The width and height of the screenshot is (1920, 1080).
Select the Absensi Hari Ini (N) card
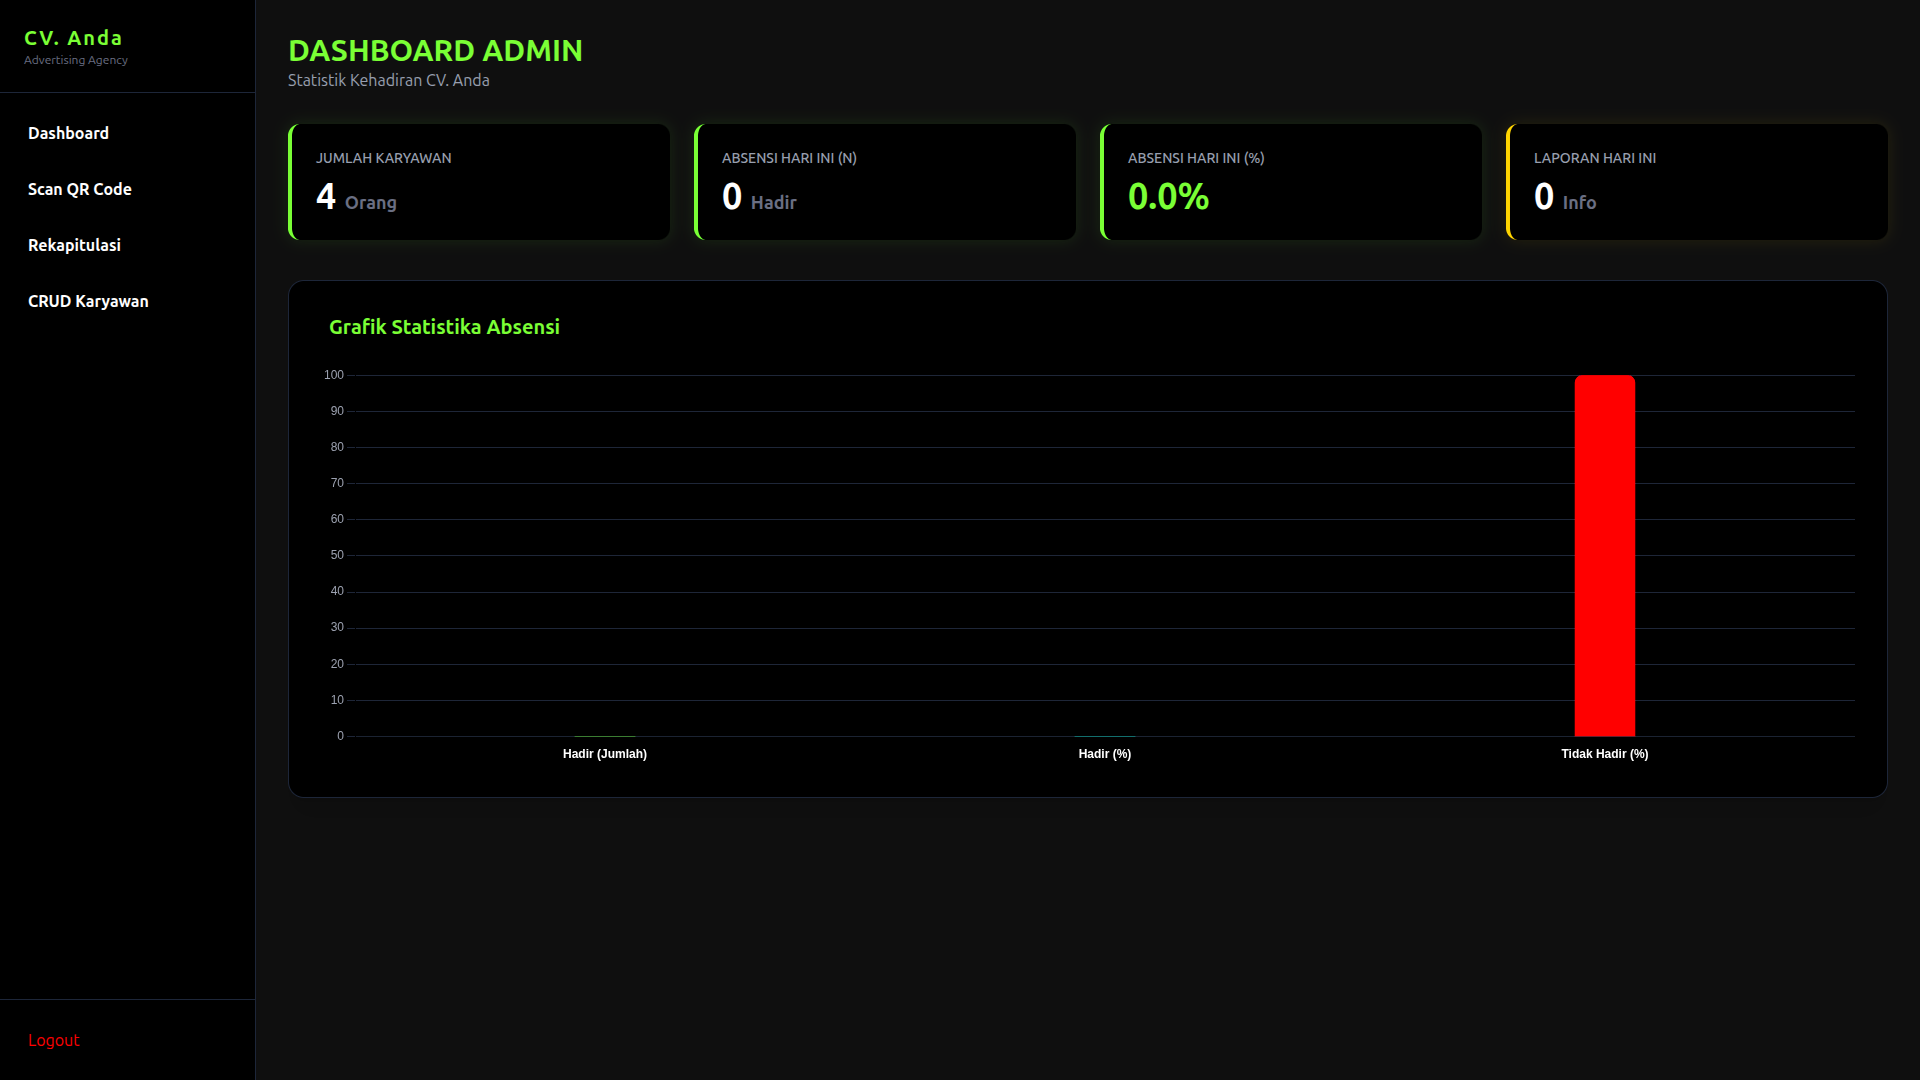coord(885,182)
